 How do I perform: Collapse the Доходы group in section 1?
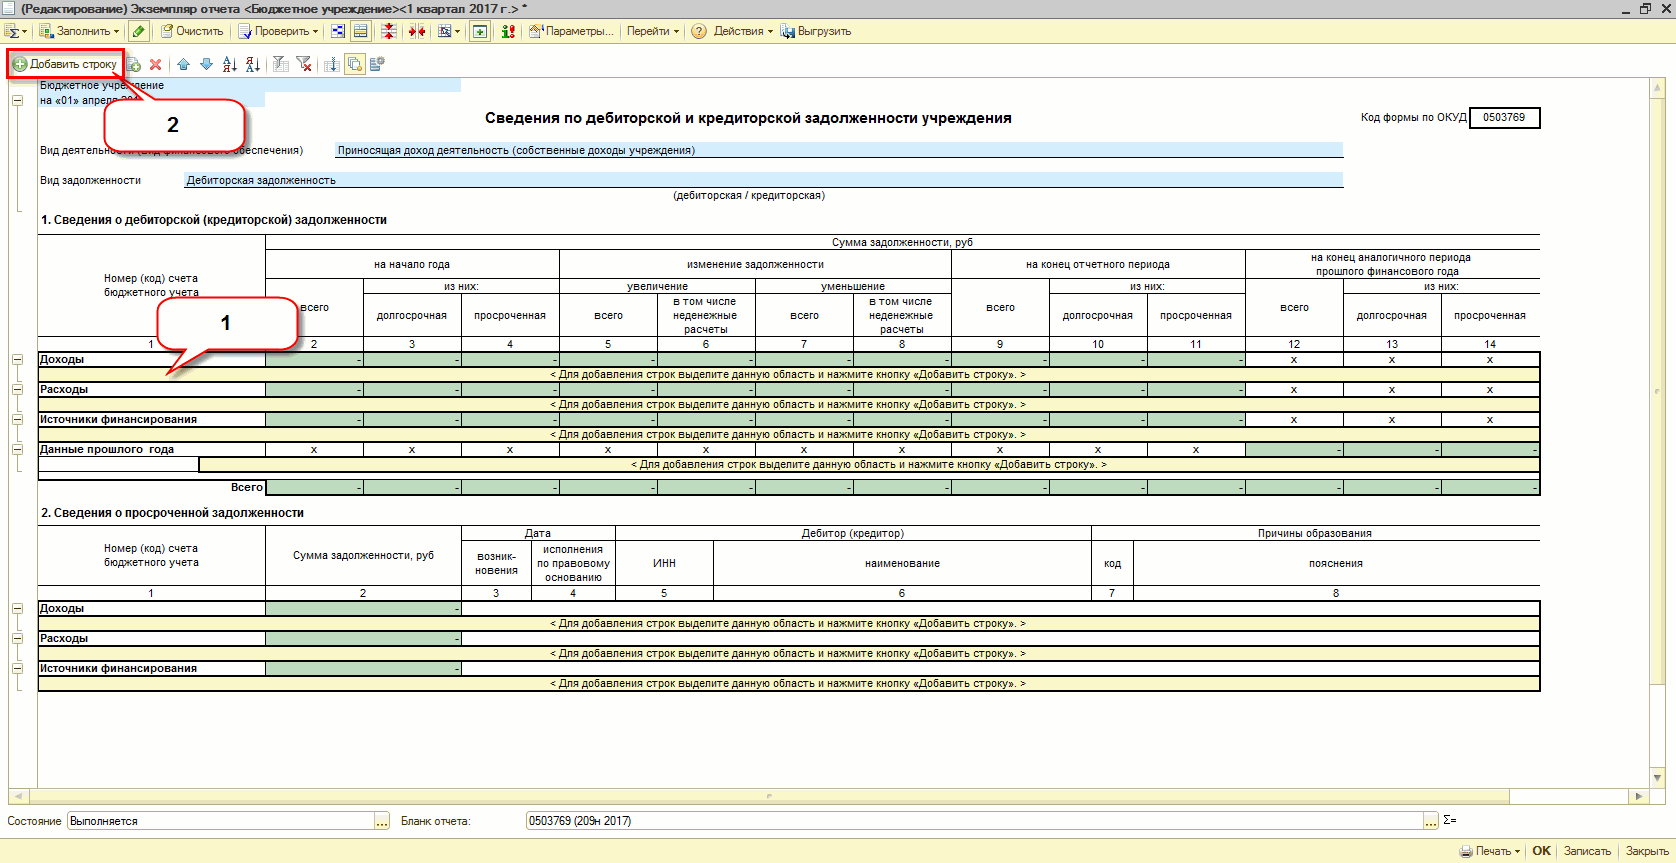click(17, 359)
